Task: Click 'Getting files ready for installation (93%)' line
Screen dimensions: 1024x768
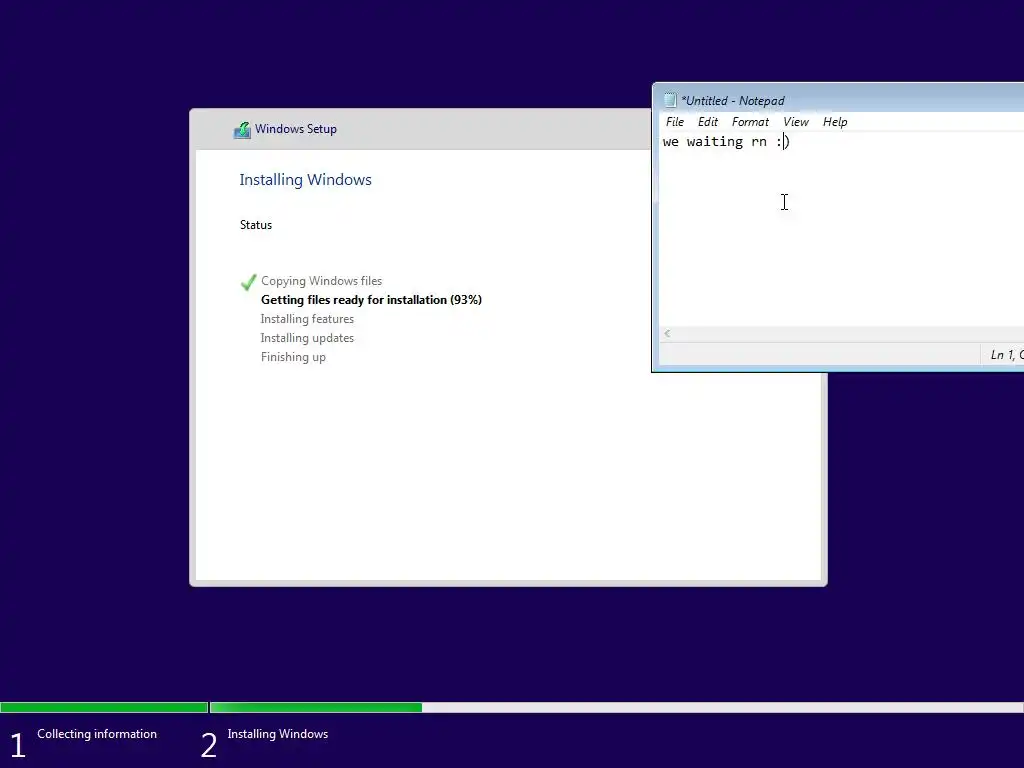Action: click(x=371, y=300)
